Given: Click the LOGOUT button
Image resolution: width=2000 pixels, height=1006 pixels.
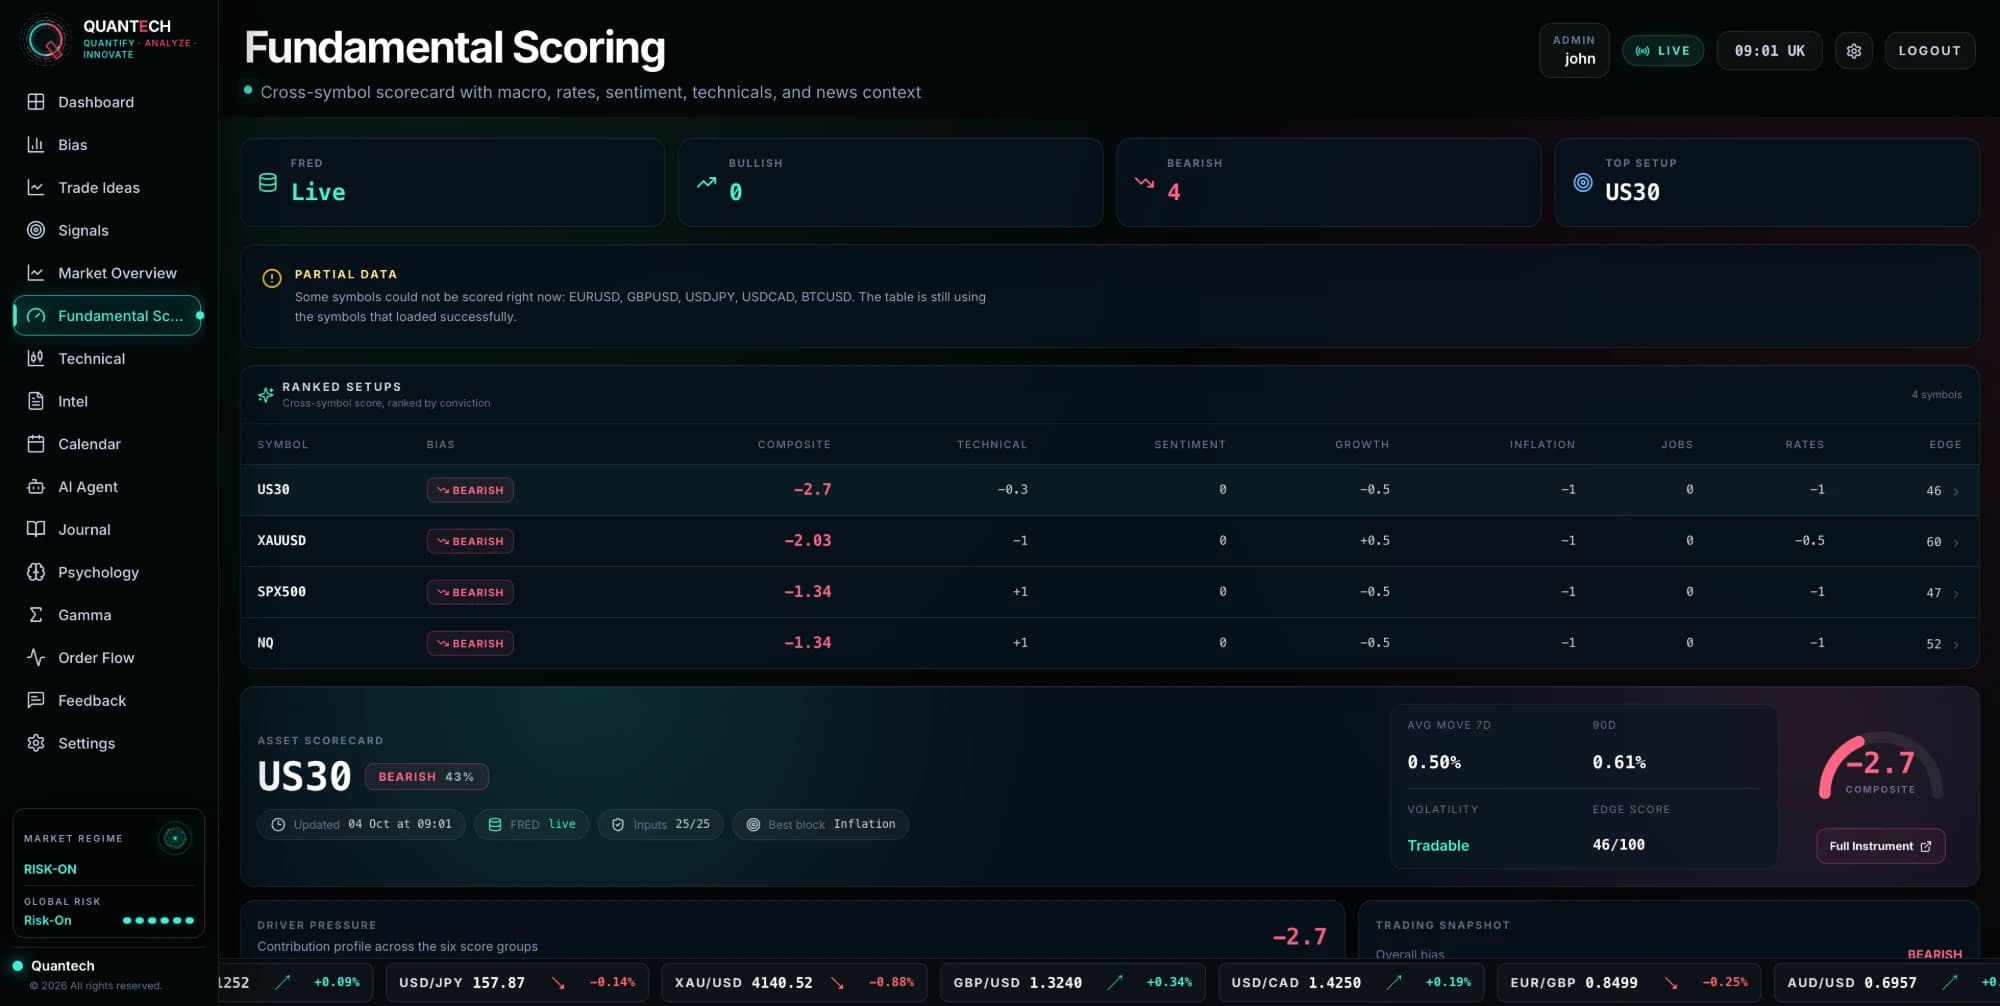Looking at the screenshot, I should click(x=1930, y=51).
